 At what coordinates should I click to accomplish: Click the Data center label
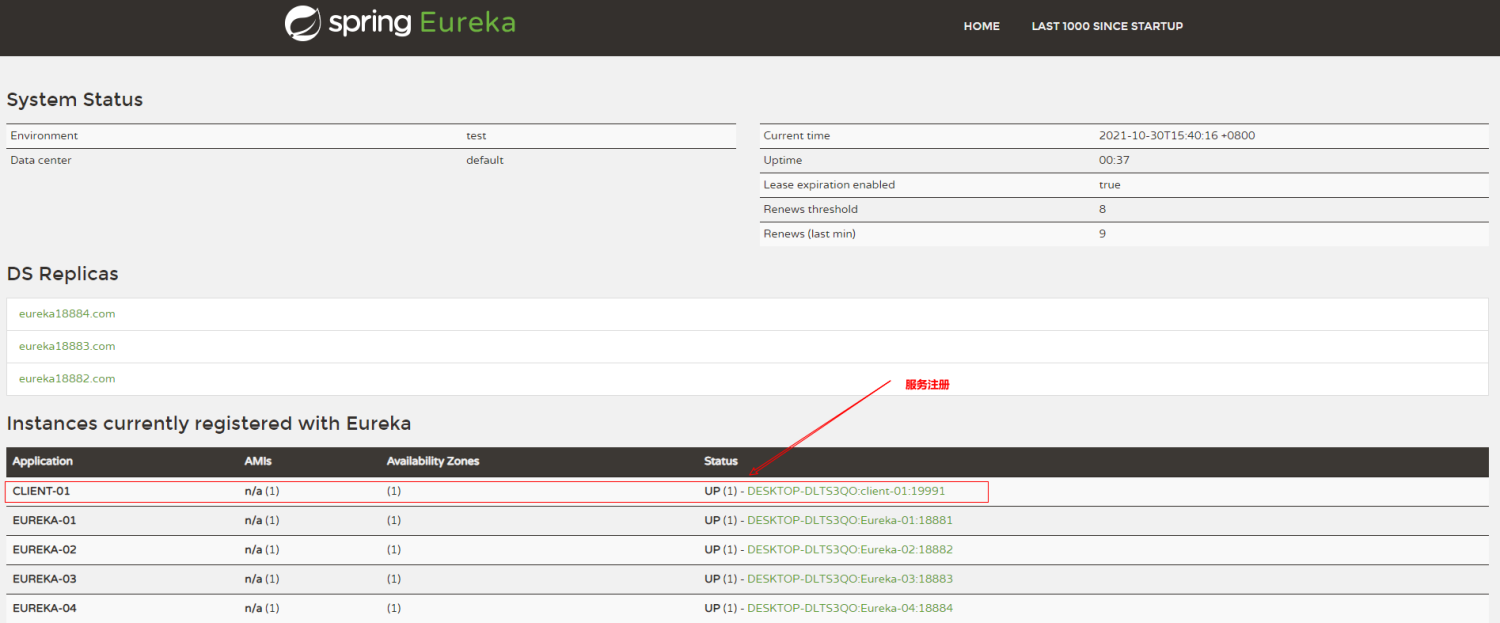tap(41, 160)
